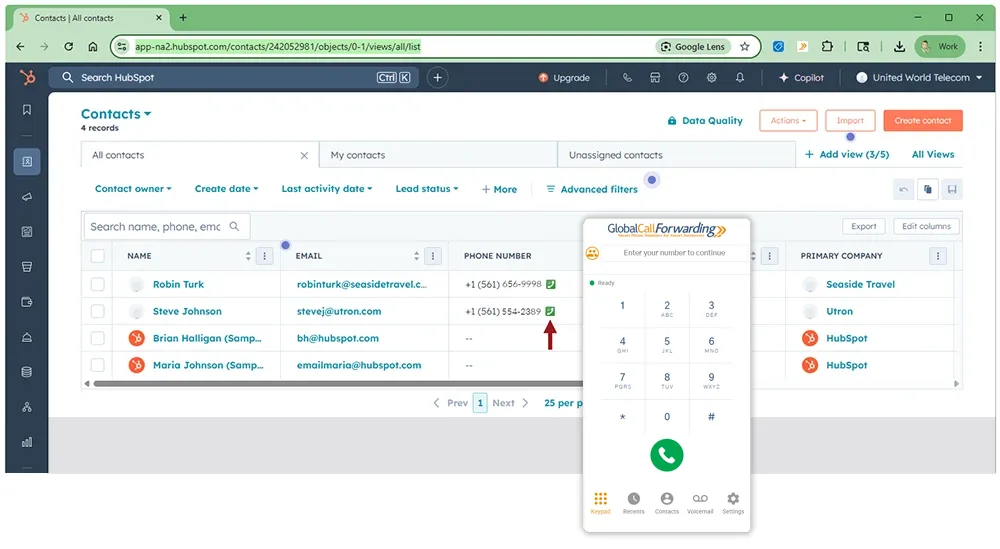The image size is (1000, 549).
Task: Open Recents tab in GlobalCallForwarding dialer
Action: [x=633, y=502]
